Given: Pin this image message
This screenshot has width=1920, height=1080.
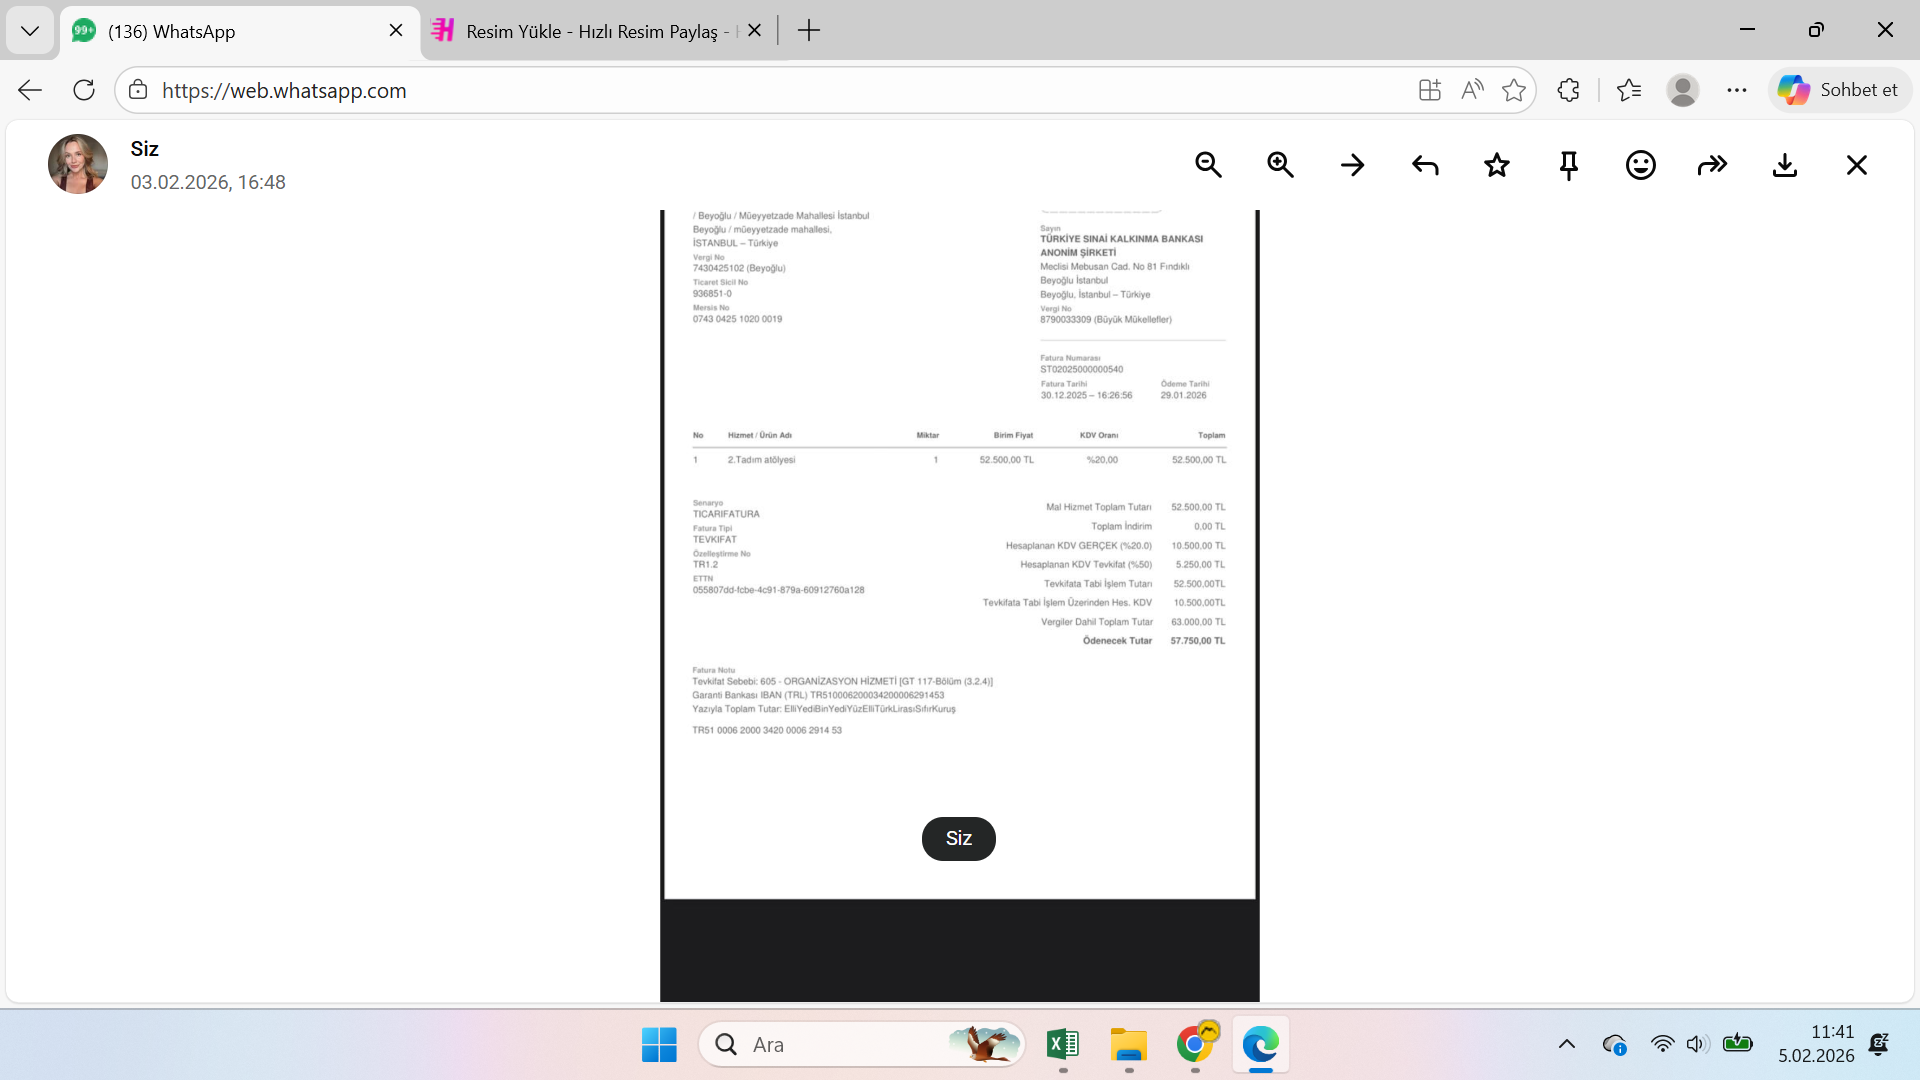Looking at the screenshot, I should click(x=1569, y=165).
